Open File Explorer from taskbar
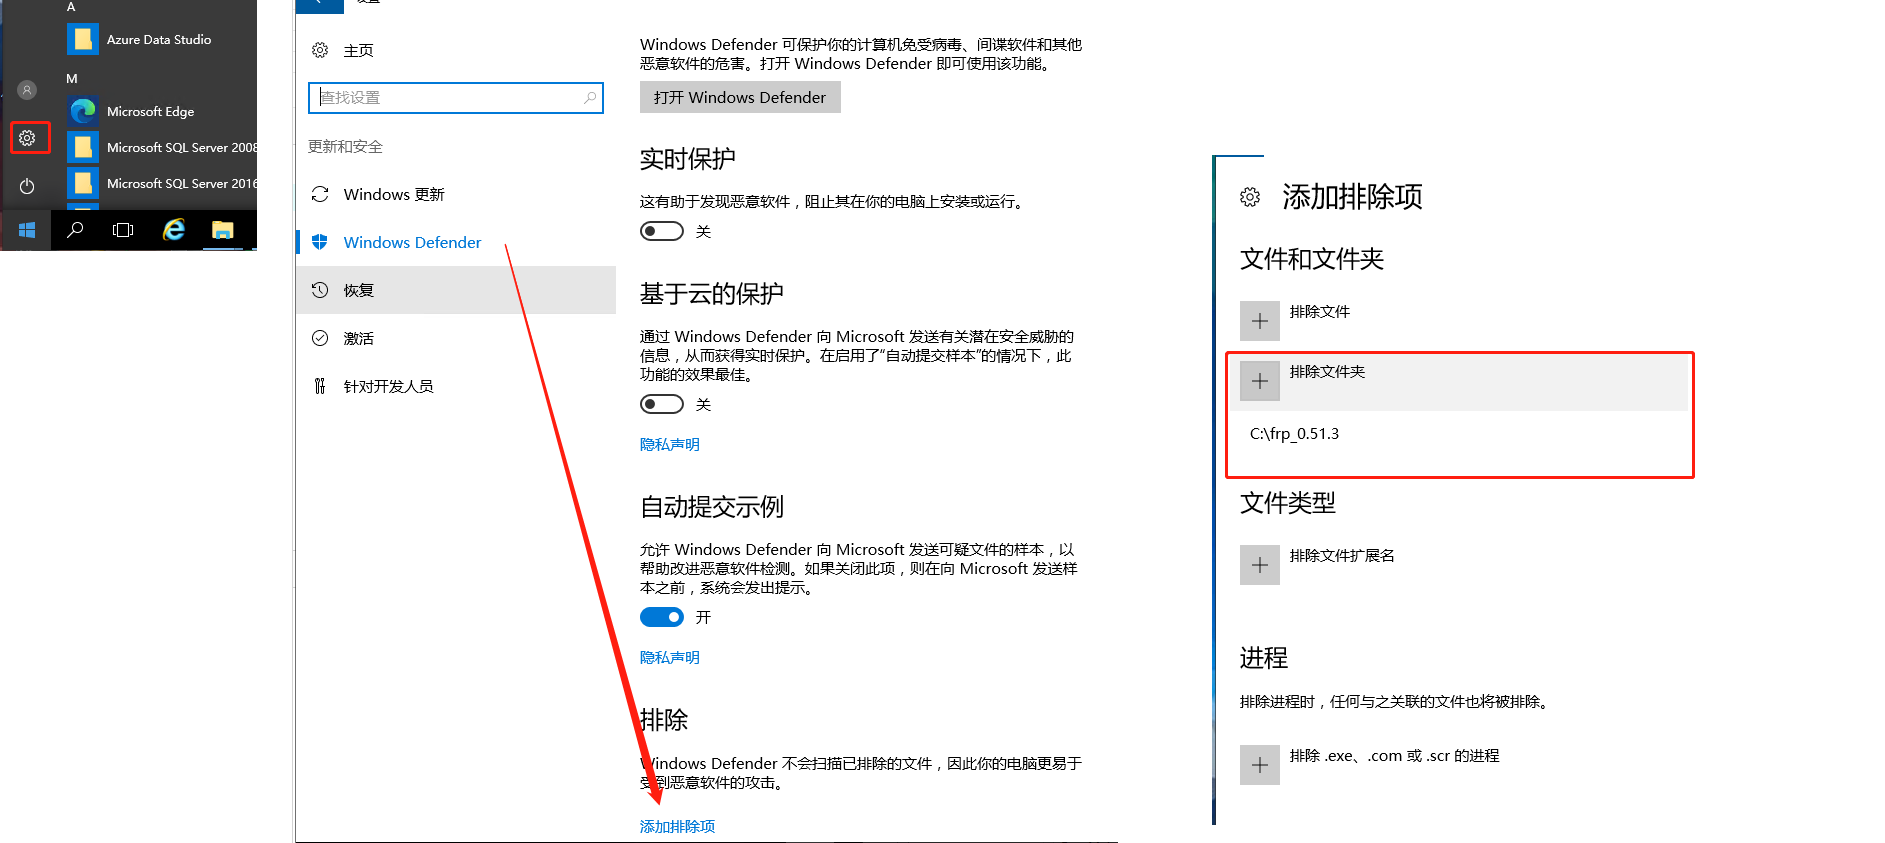Screen dimensions: 1885x843 [x=222, y=230]
